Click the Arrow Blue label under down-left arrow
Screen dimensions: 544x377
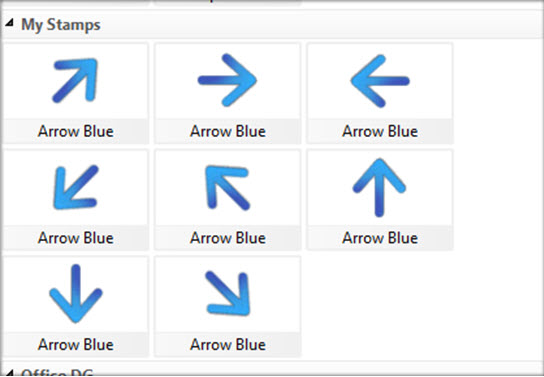[76, 238]
